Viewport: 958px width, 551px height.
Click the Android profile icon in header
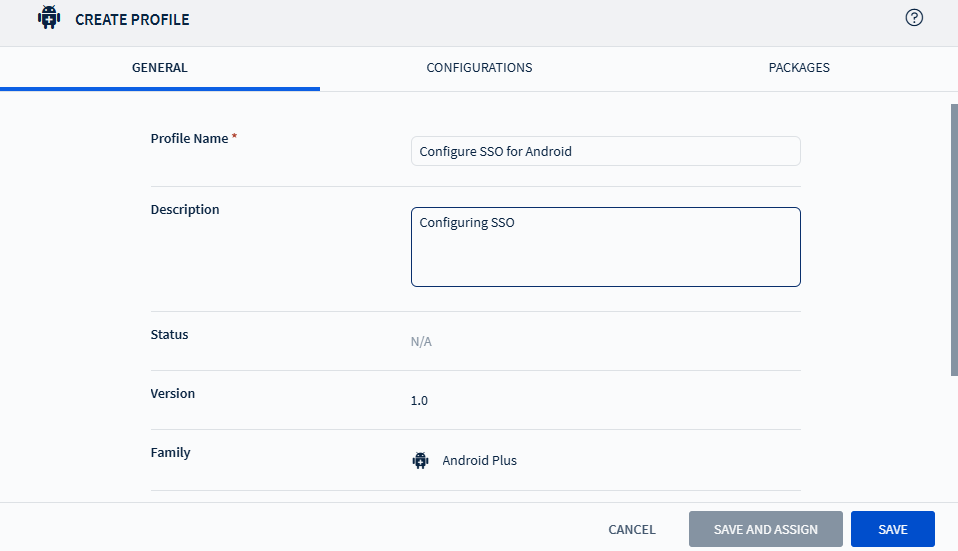point(49,18)
